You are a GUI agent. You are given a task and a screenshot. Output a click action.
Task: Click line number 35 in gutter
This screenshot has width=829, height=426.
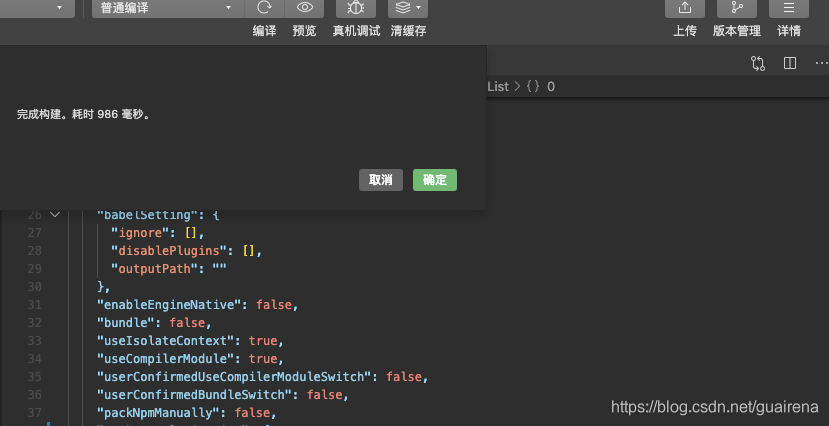coord(34,377)
